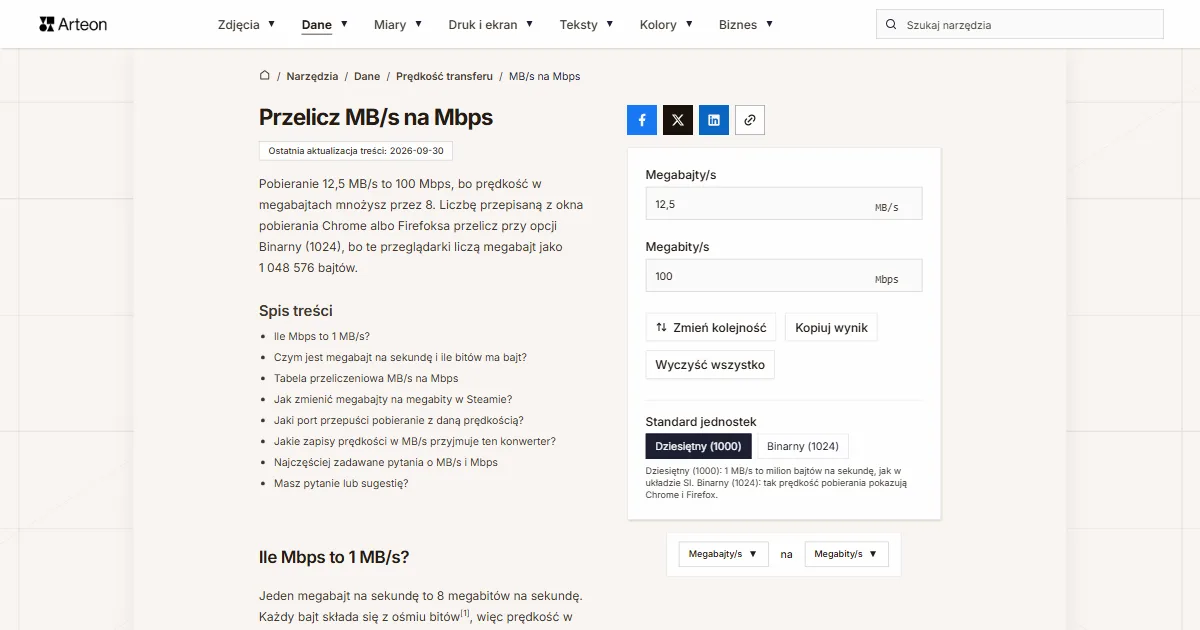
Task: Click the Szukaj narzędzia search field
Action: [1020, 25]
